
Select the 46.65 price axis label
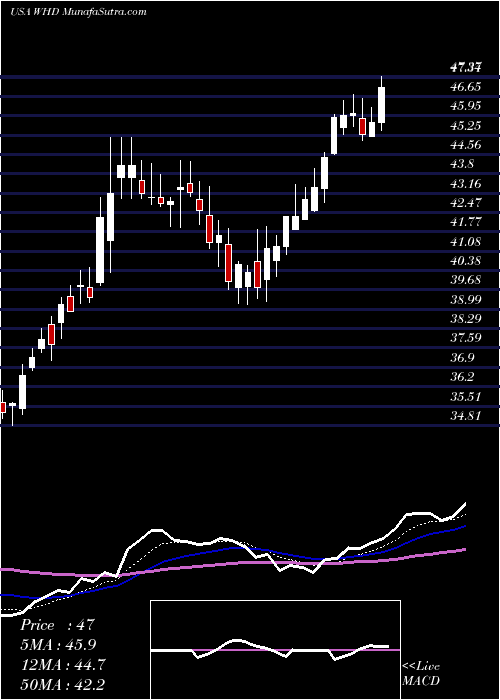click(x=466, y=87)
